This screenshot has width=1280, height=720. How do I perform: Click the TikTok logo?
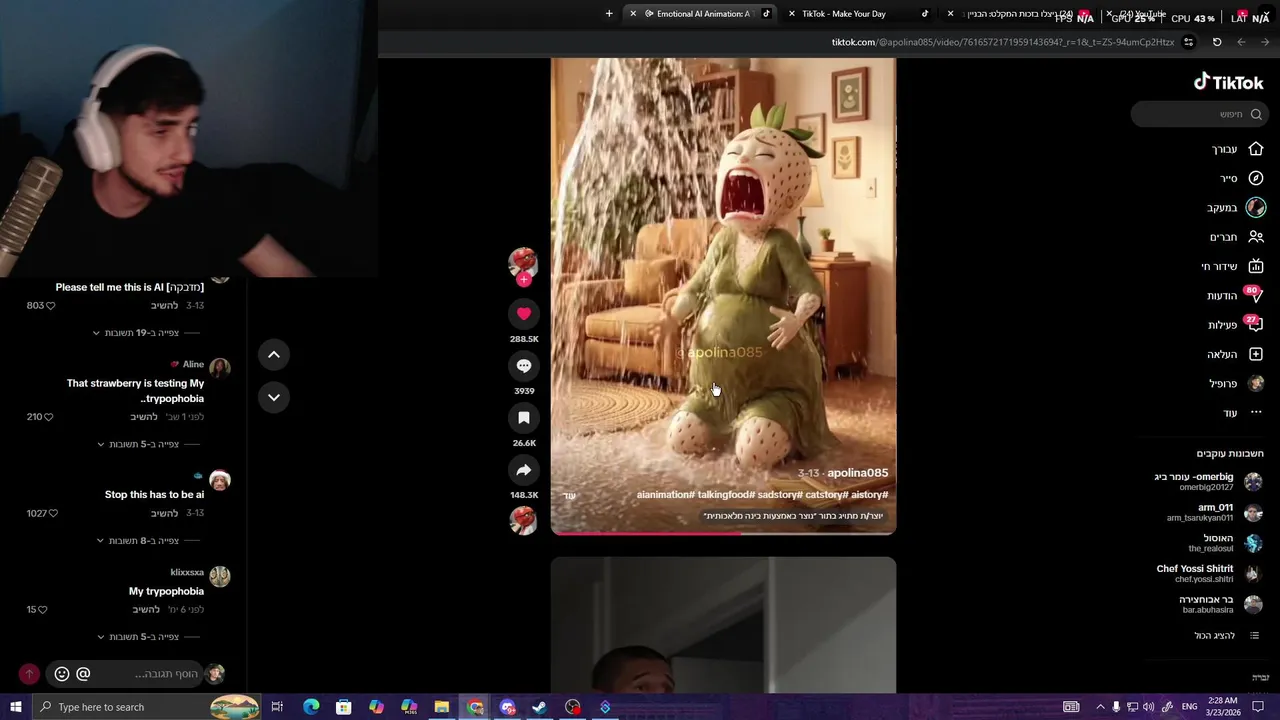[x=1229, y=82]
